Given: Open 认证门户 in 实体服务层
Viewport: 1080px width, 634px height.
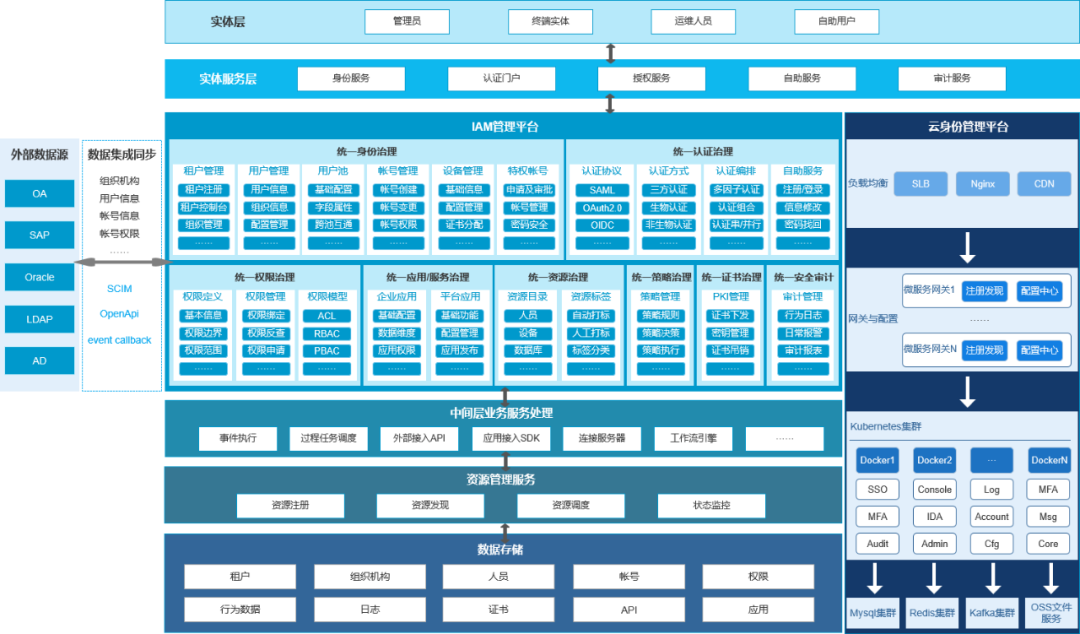Looking at the screenshot, I should click(x=501, y=78).
